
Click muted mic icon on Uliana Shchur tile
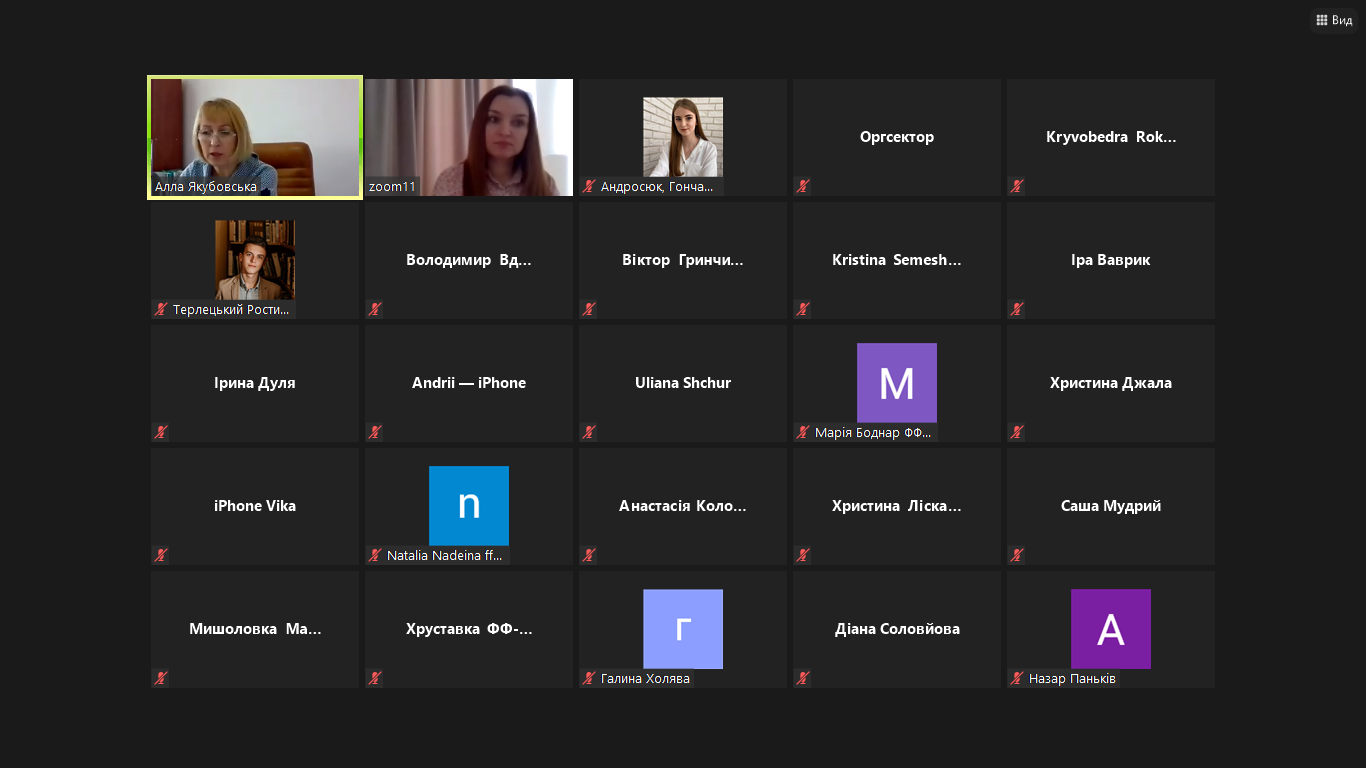click(588, 432)
